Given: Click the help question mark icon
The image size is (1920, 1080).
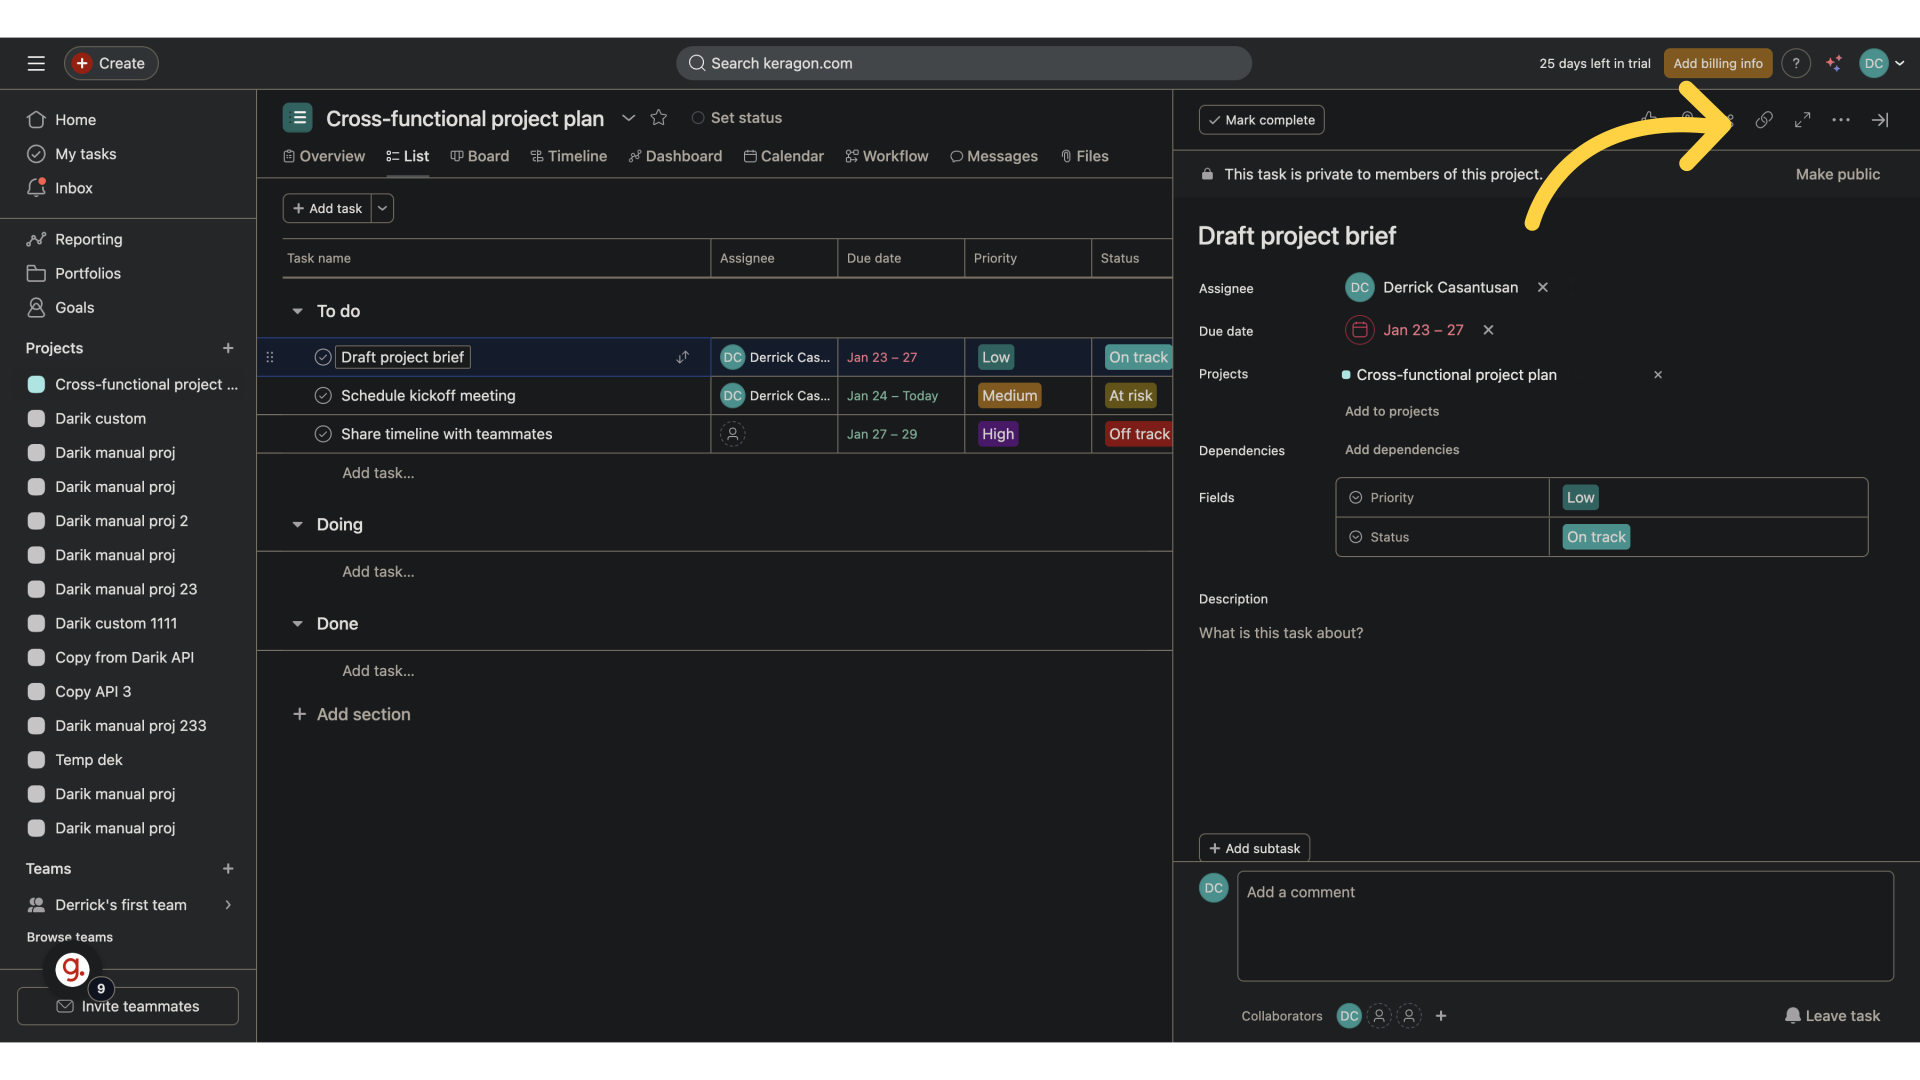Looking at the screenshot, I should (1796, 63).
